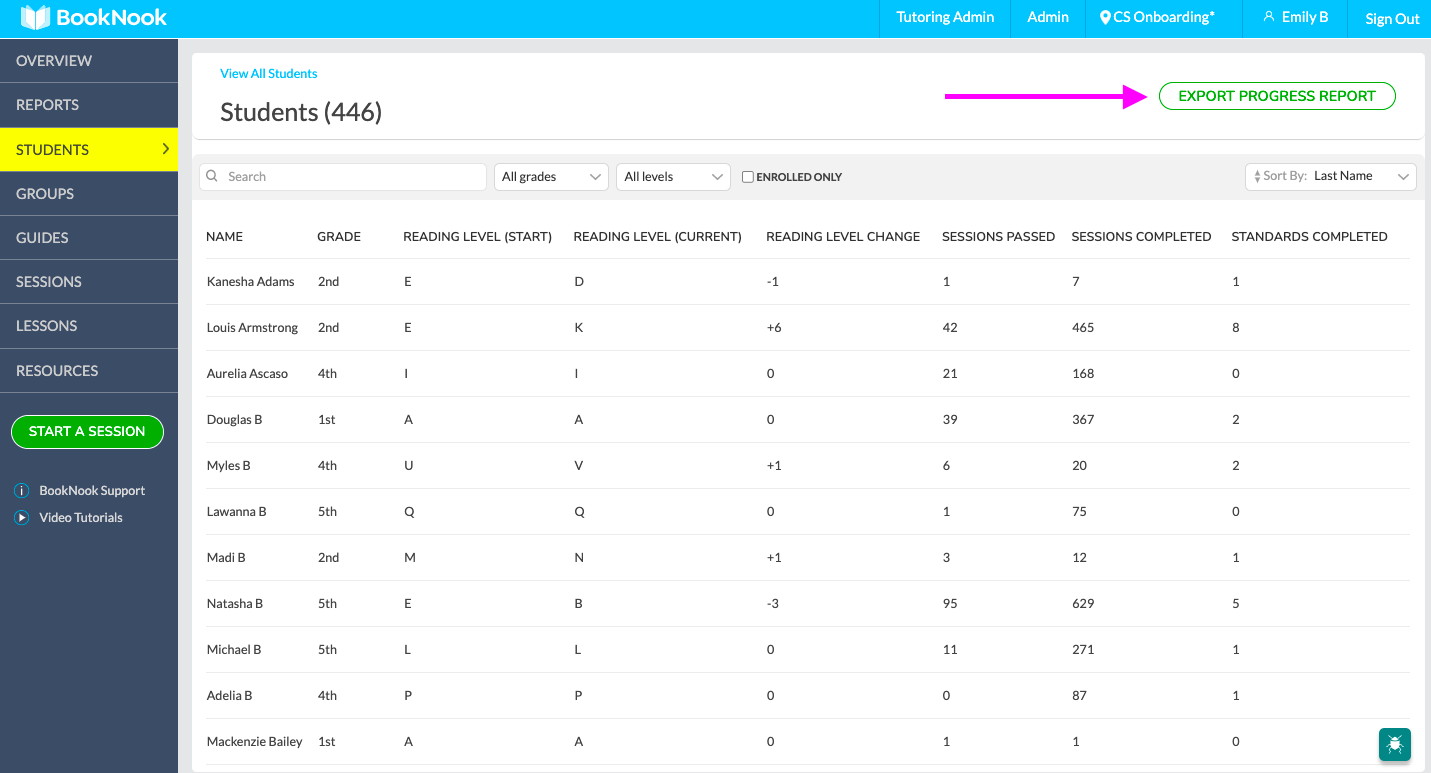Enable the ENROLLED ONLY filter
The width and height of the screenshot is (1431, 773).
pos(747,176)
